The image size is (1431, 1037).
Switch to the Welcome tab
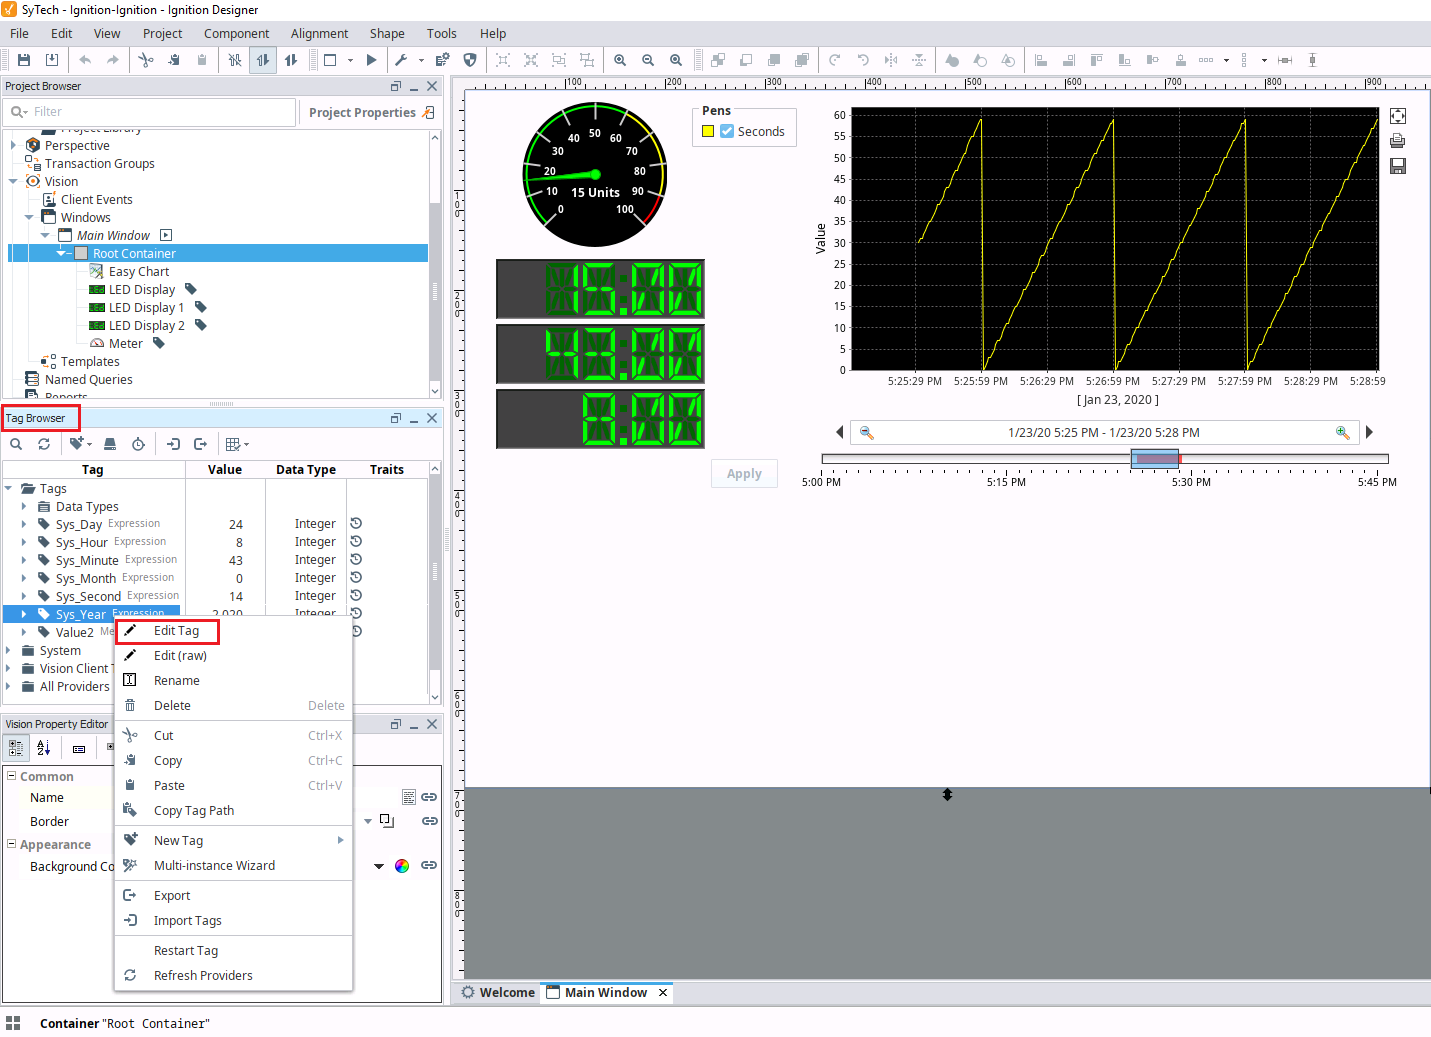[498, 992]
